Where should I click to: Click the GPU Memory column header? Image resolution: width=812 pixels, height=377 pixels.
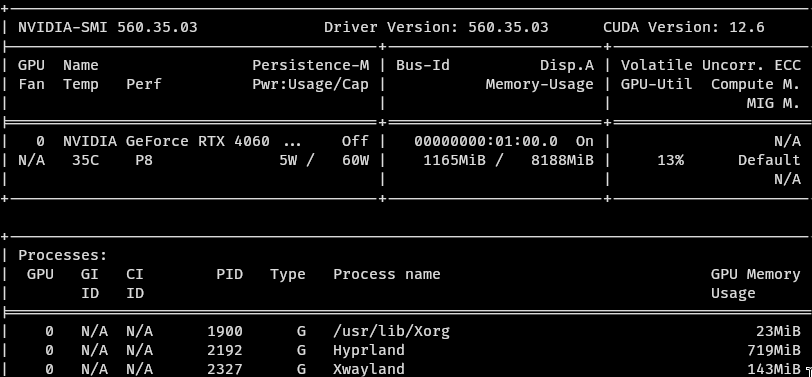[756, 274]
